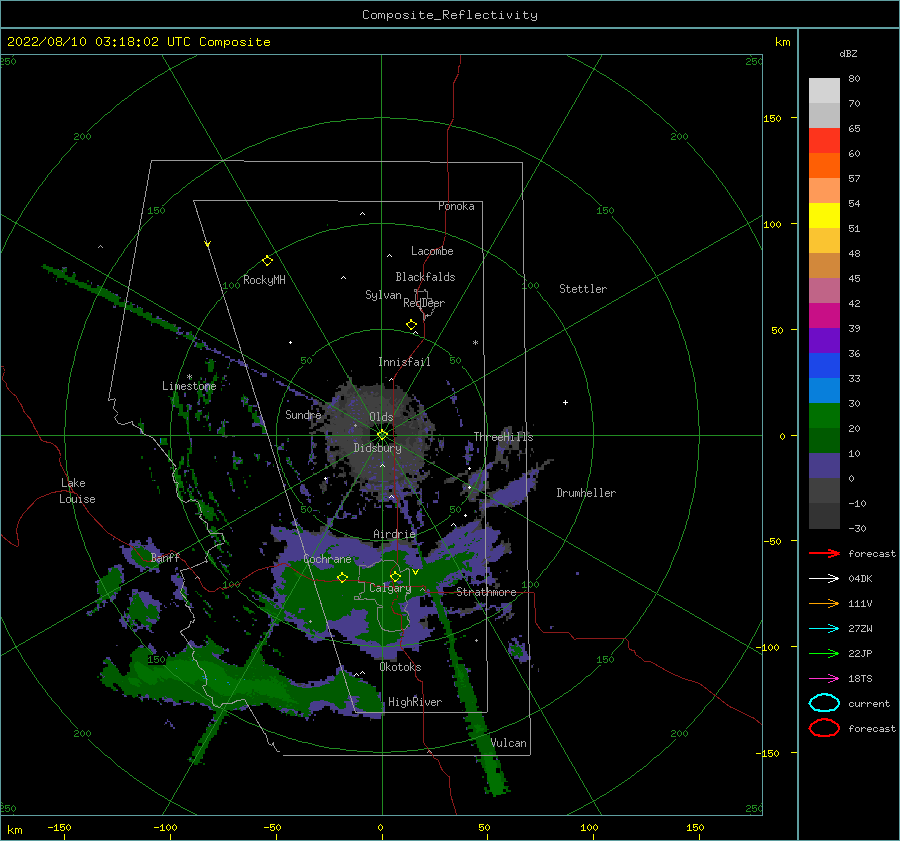Click the RedDeer city label
900x841 pixels.
click(424, 303)
